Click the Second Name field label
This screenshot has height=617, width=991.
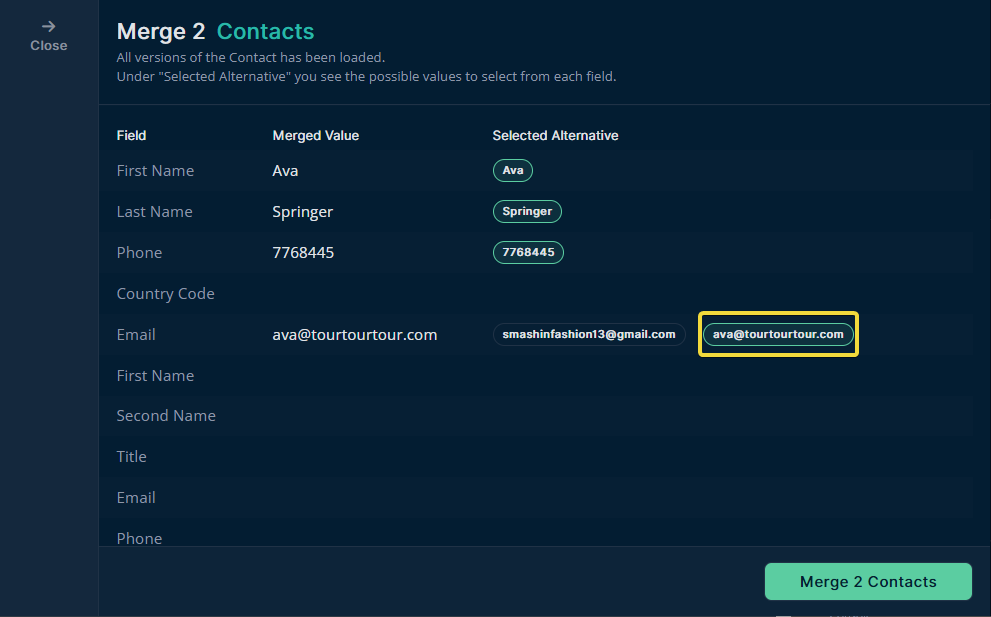coord(166,415)
